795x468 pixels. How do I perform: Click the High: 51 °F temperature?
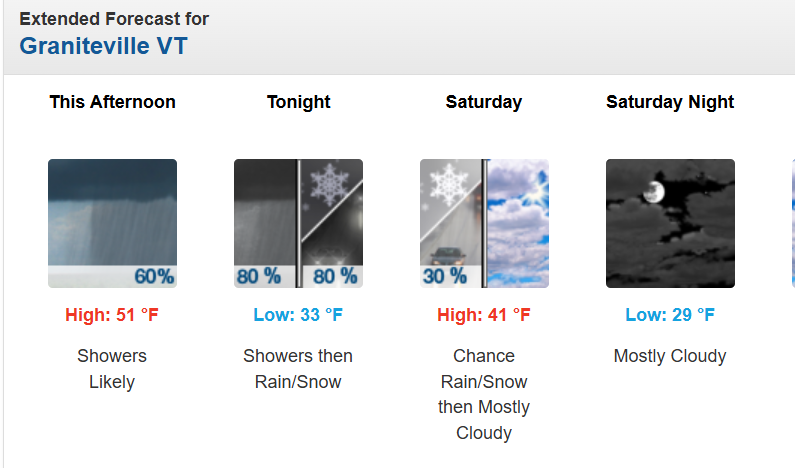(112, 315)
